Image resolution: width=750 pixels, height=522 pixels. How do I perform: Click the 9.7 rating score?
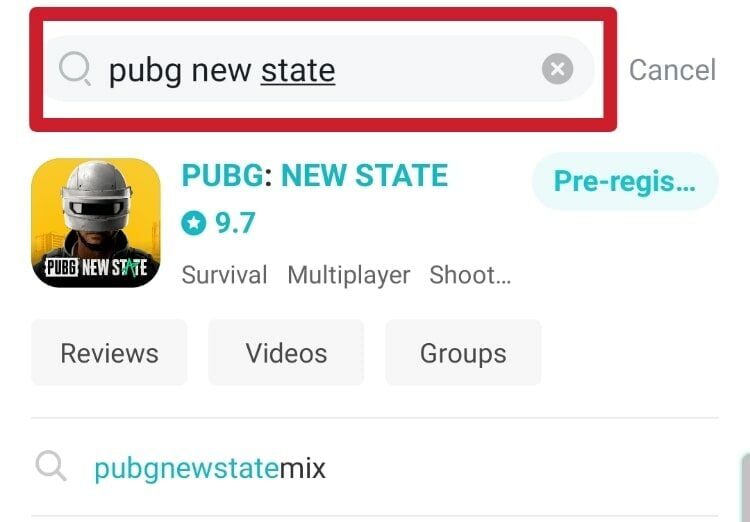click(235, 223)
